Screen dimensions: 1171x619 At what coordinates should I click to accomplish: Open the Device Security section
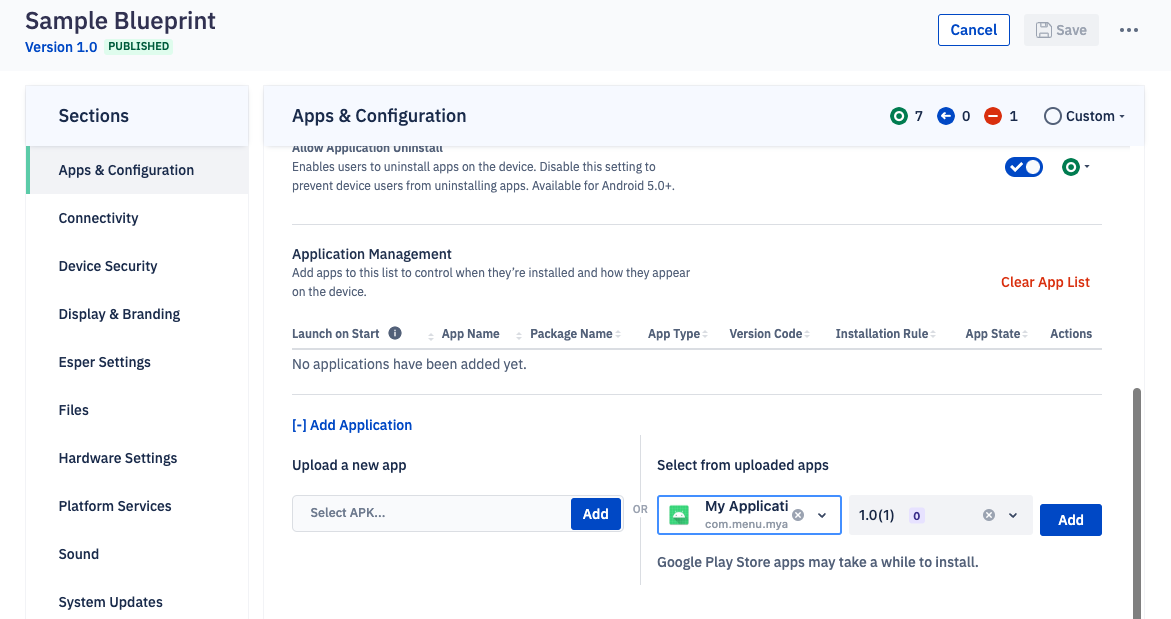[108, 266]
